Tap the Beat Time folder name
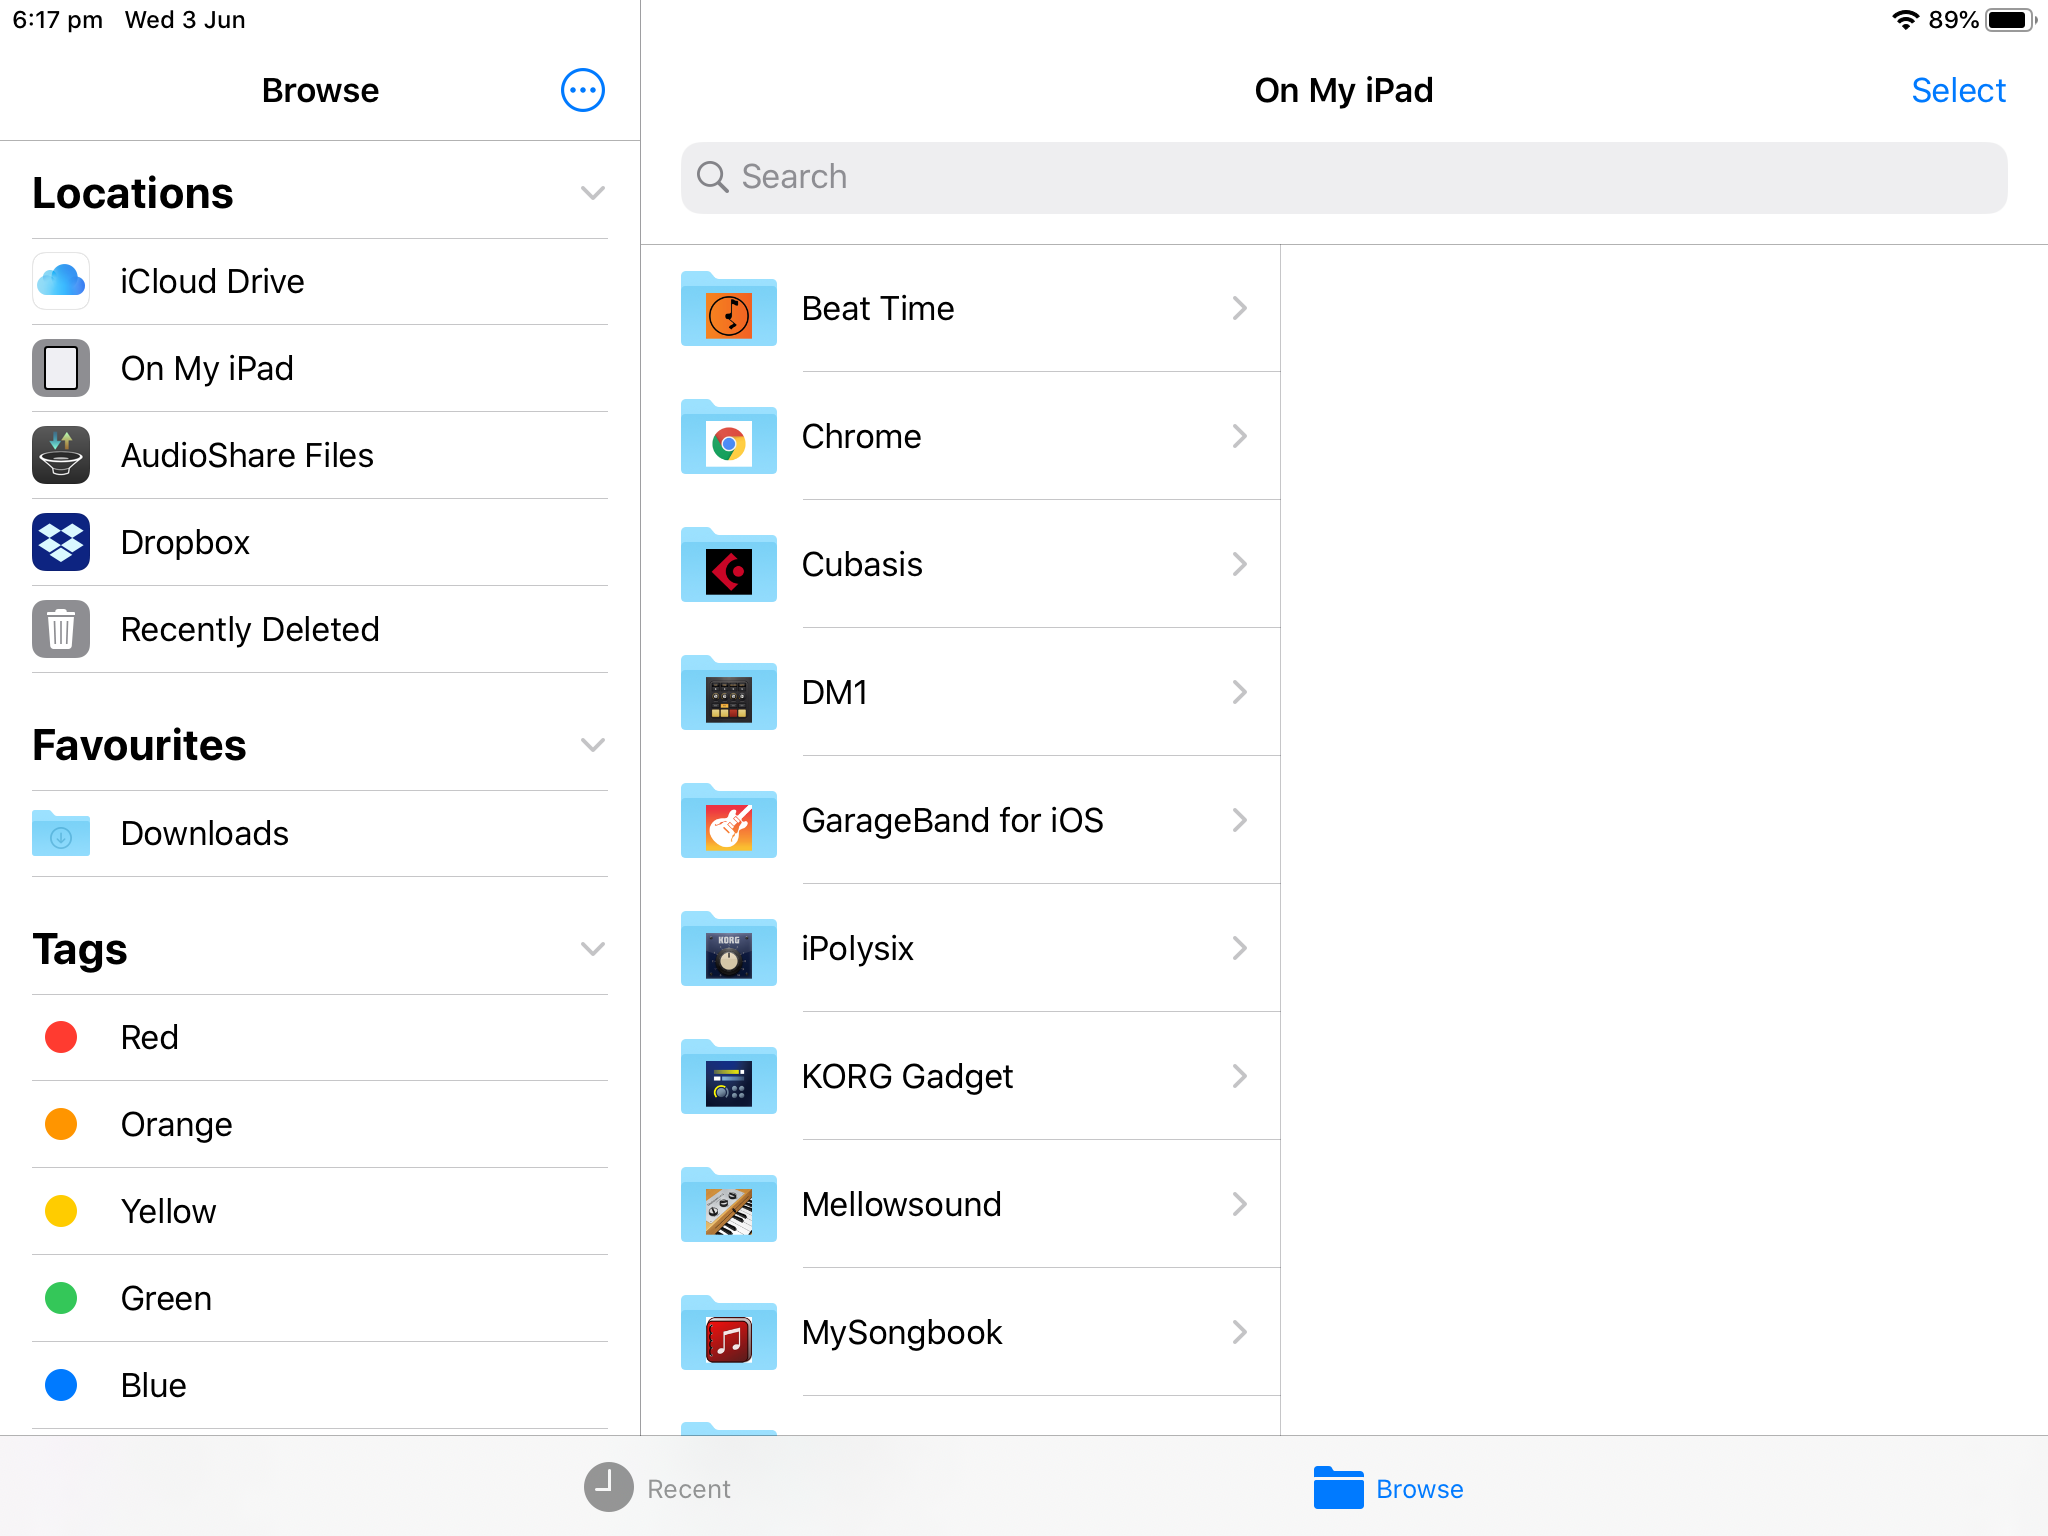This screenshot has height=1536, width=2048. (x=878, y=309)
